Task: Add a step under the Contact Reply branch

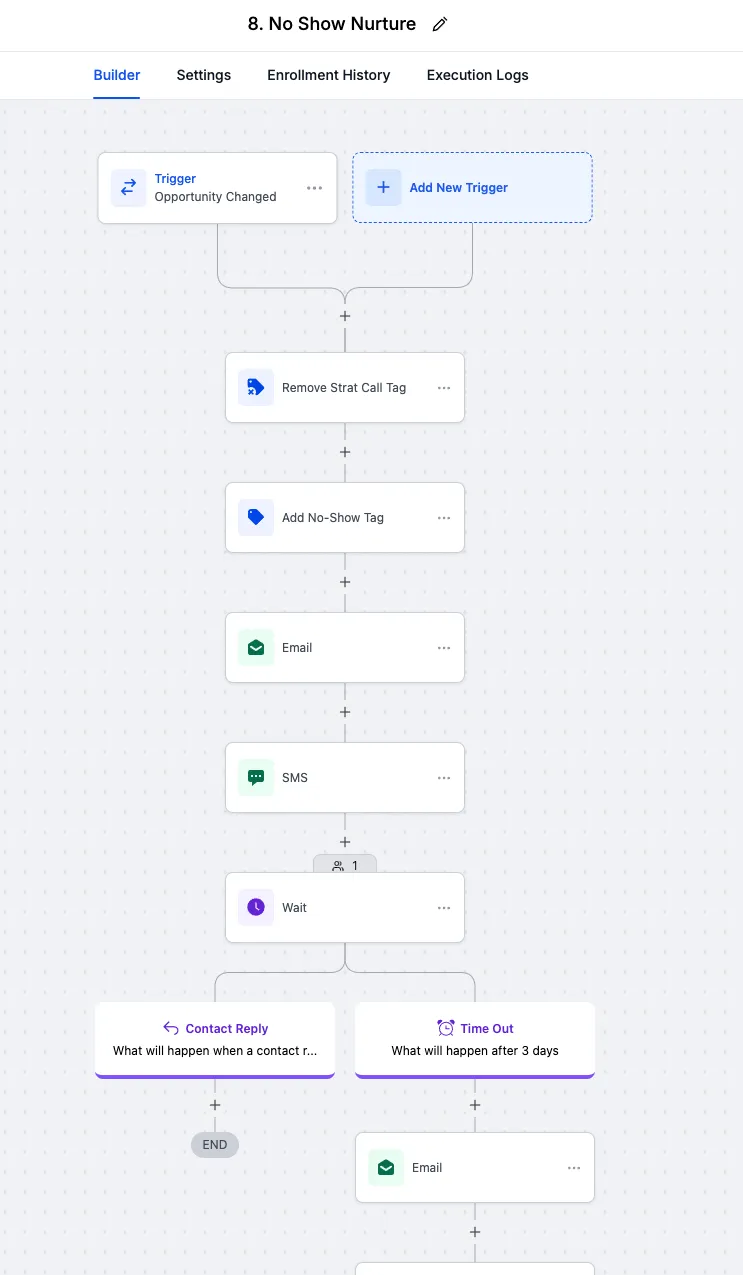Action: point(215,1105)
